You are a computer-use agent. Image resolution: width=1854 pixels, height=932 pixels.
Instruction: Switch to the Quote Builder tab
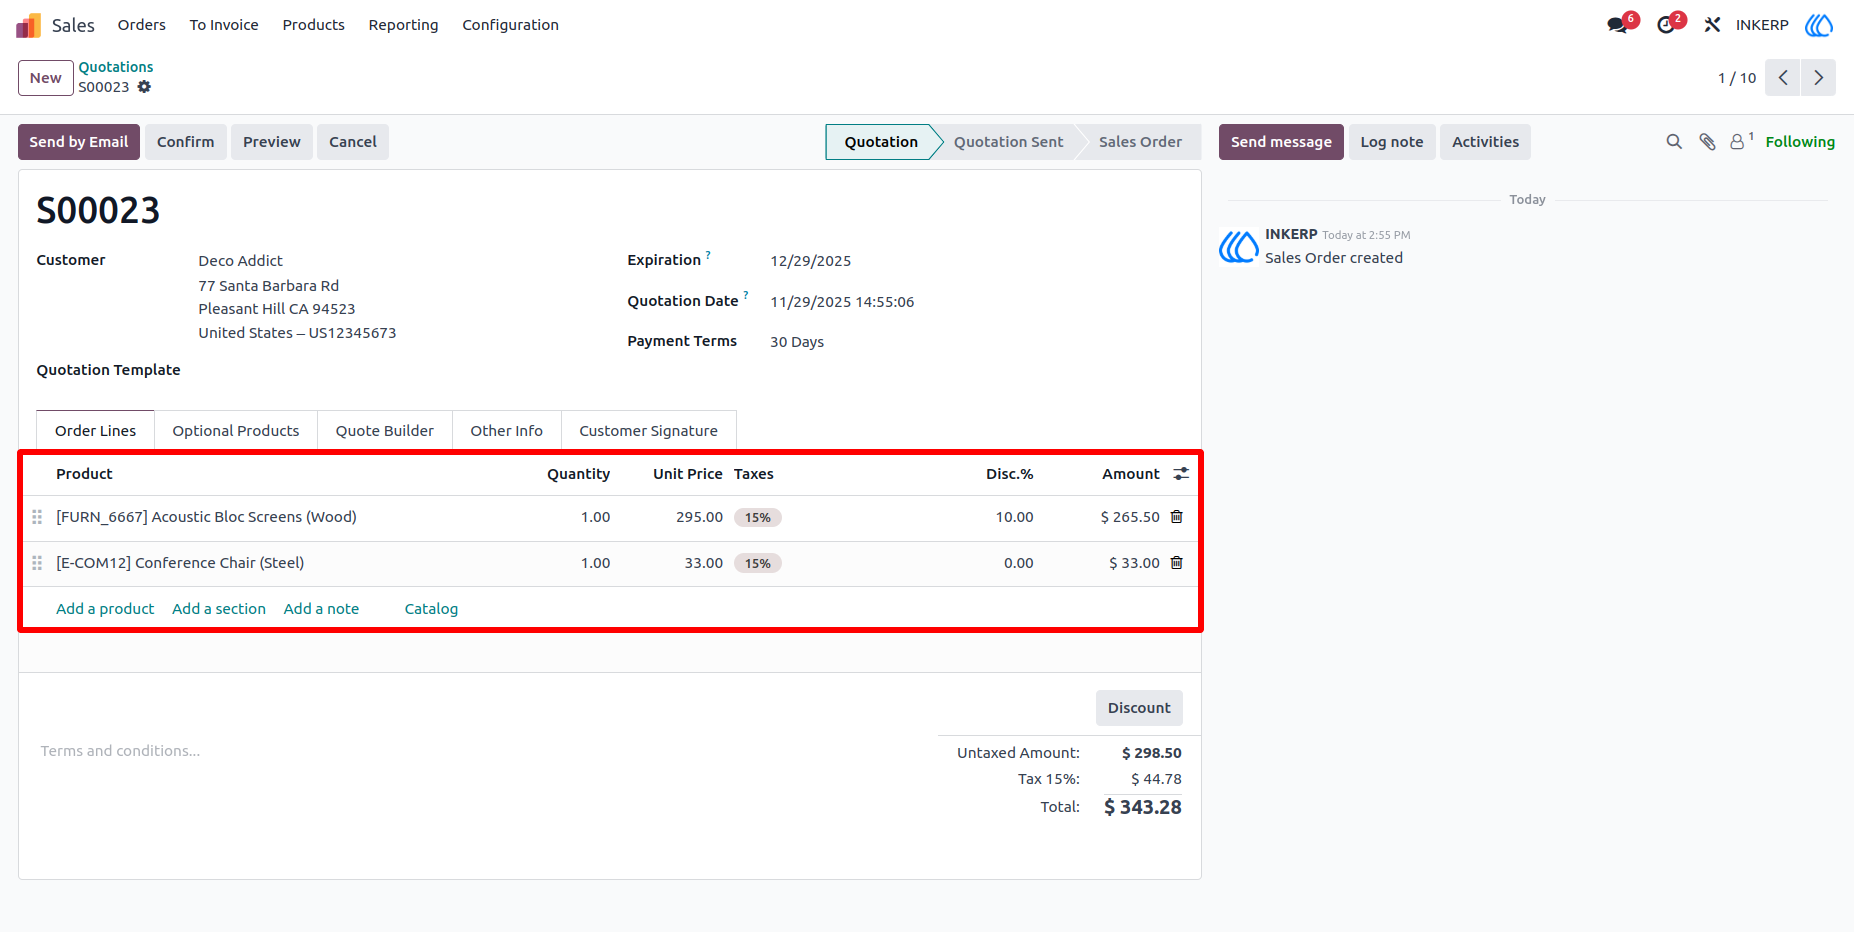tap(385, 431)
